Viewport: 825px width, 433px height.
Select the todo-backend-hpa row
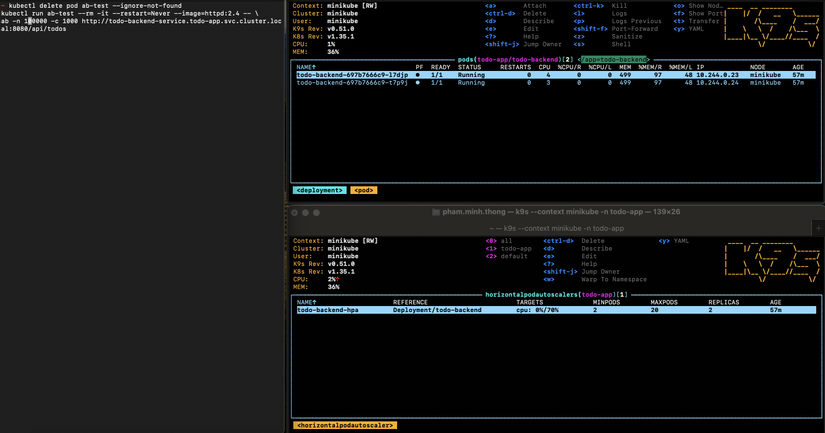[556, 310]
